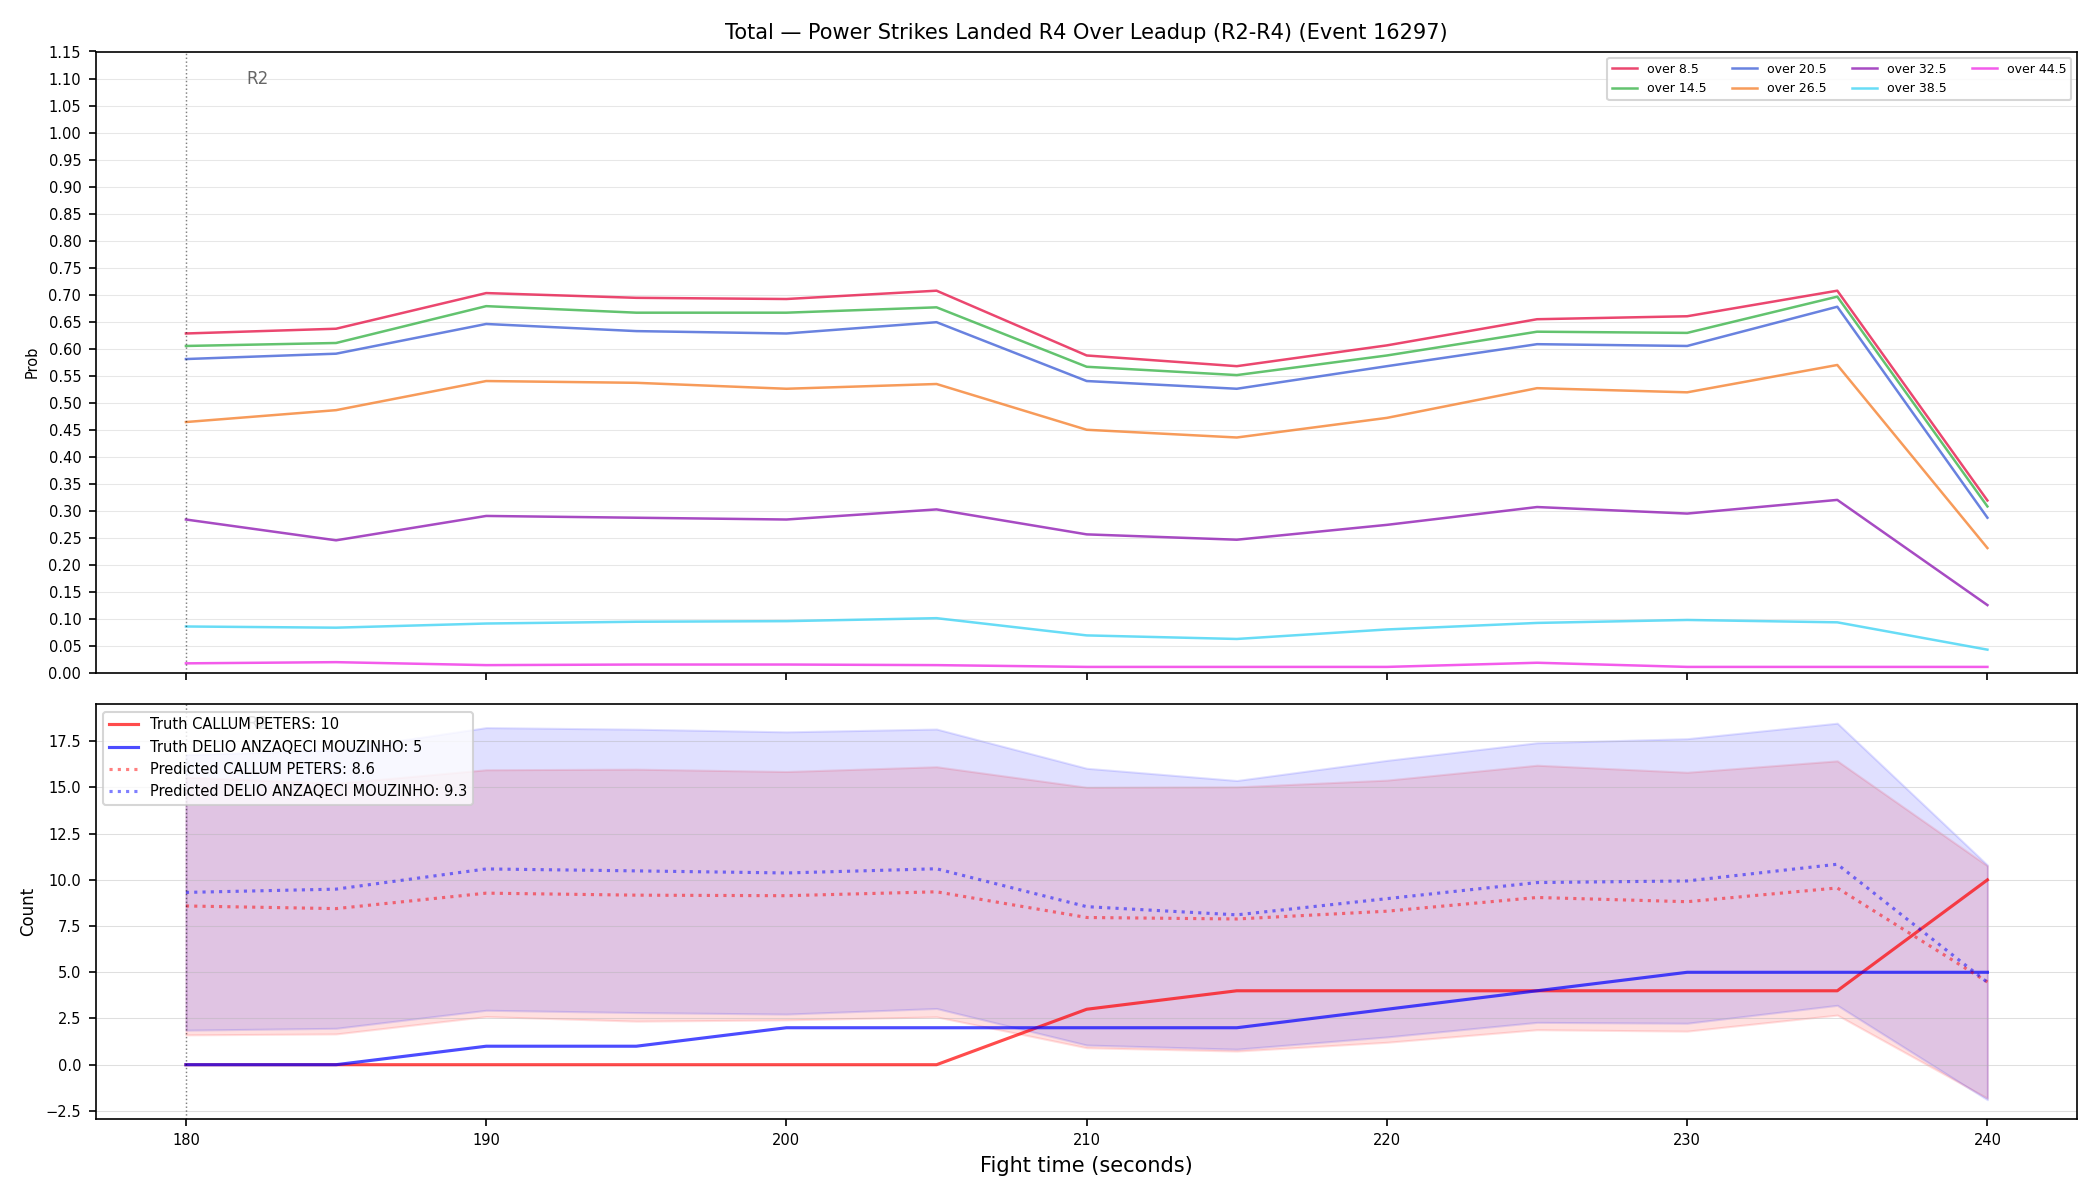Click the 190 tick on the x-axis
This screenshot has width=2100, height=1200.
(485, 1139)
